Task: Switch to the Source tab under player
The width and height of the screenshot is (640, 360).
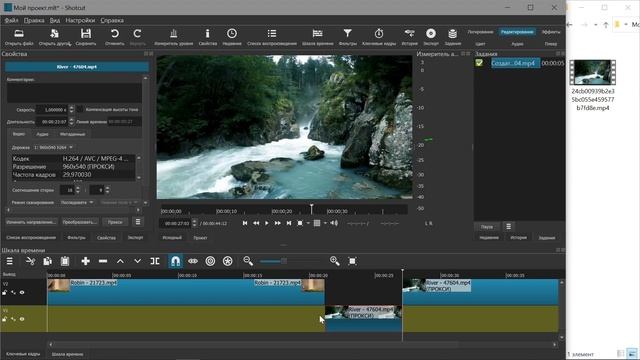Action: coord(172,238)
